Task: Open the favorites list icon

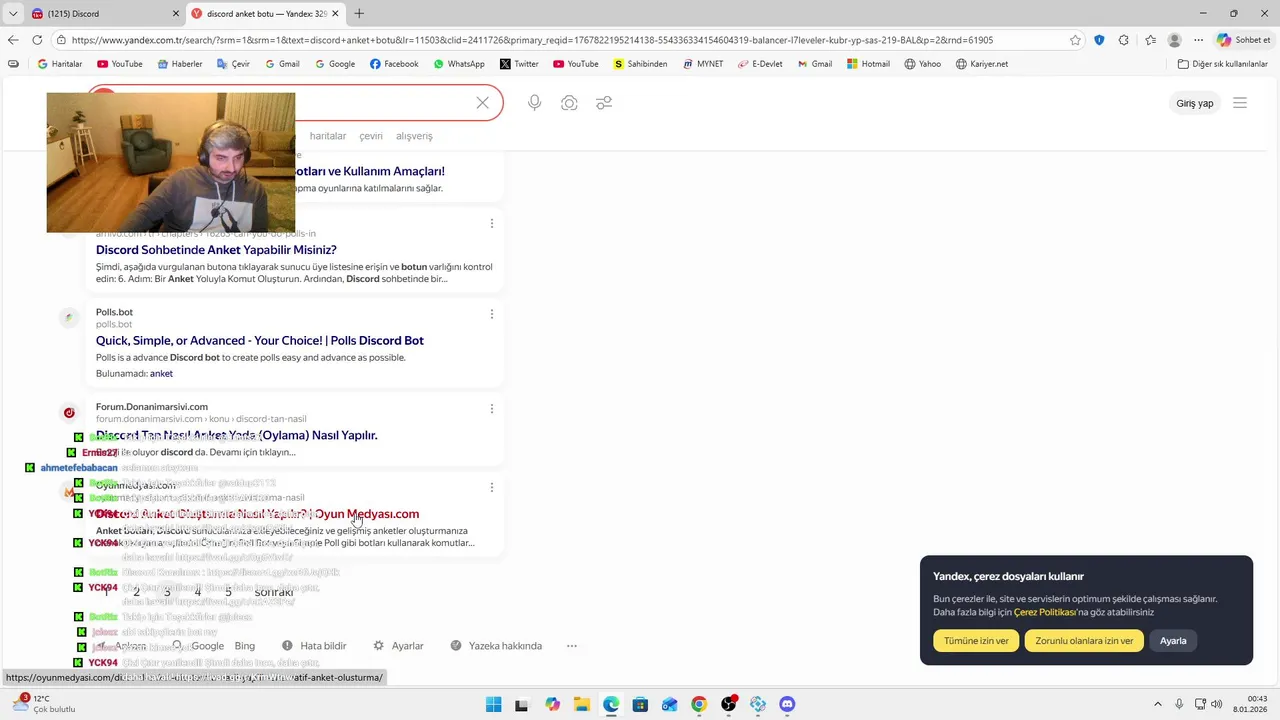Action: pyautogui.click(x=1150, y=40)
